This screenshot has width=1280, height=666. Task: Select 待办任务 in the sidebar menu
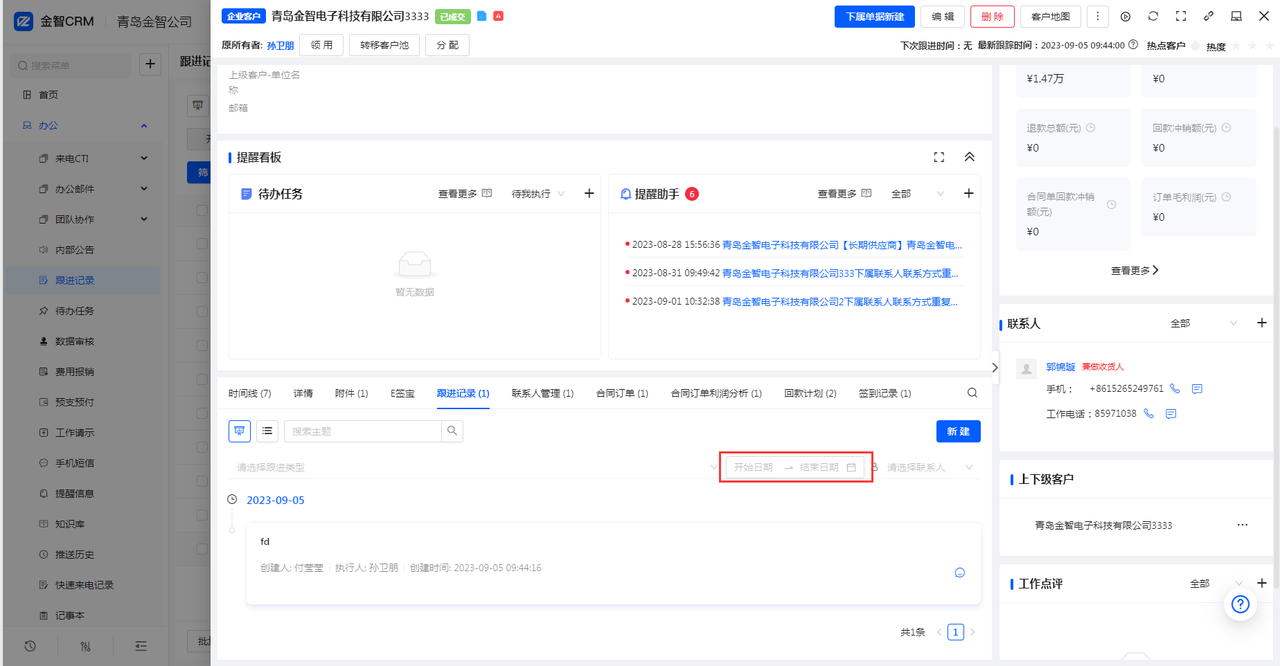[75, 311]
